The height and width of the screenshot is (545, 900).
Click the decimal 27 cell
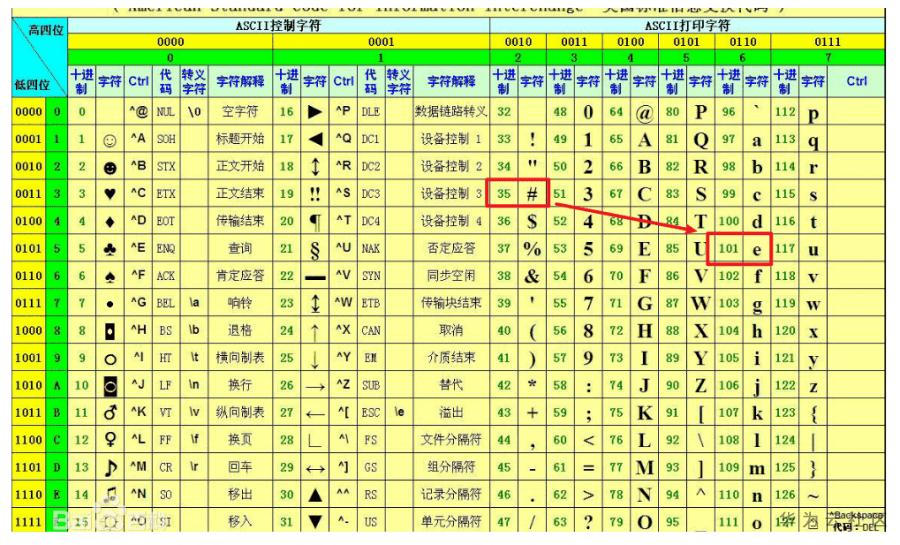[x=287, y=412]
